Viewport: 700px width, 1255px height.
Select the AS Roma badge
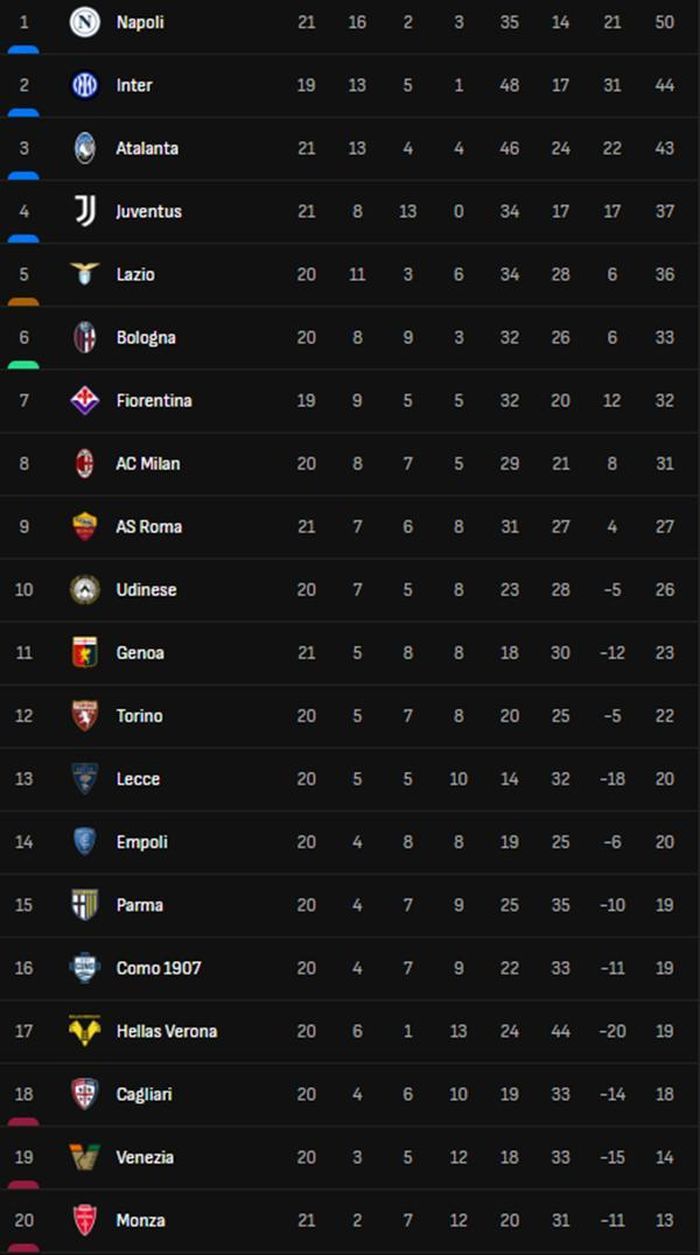85,526
